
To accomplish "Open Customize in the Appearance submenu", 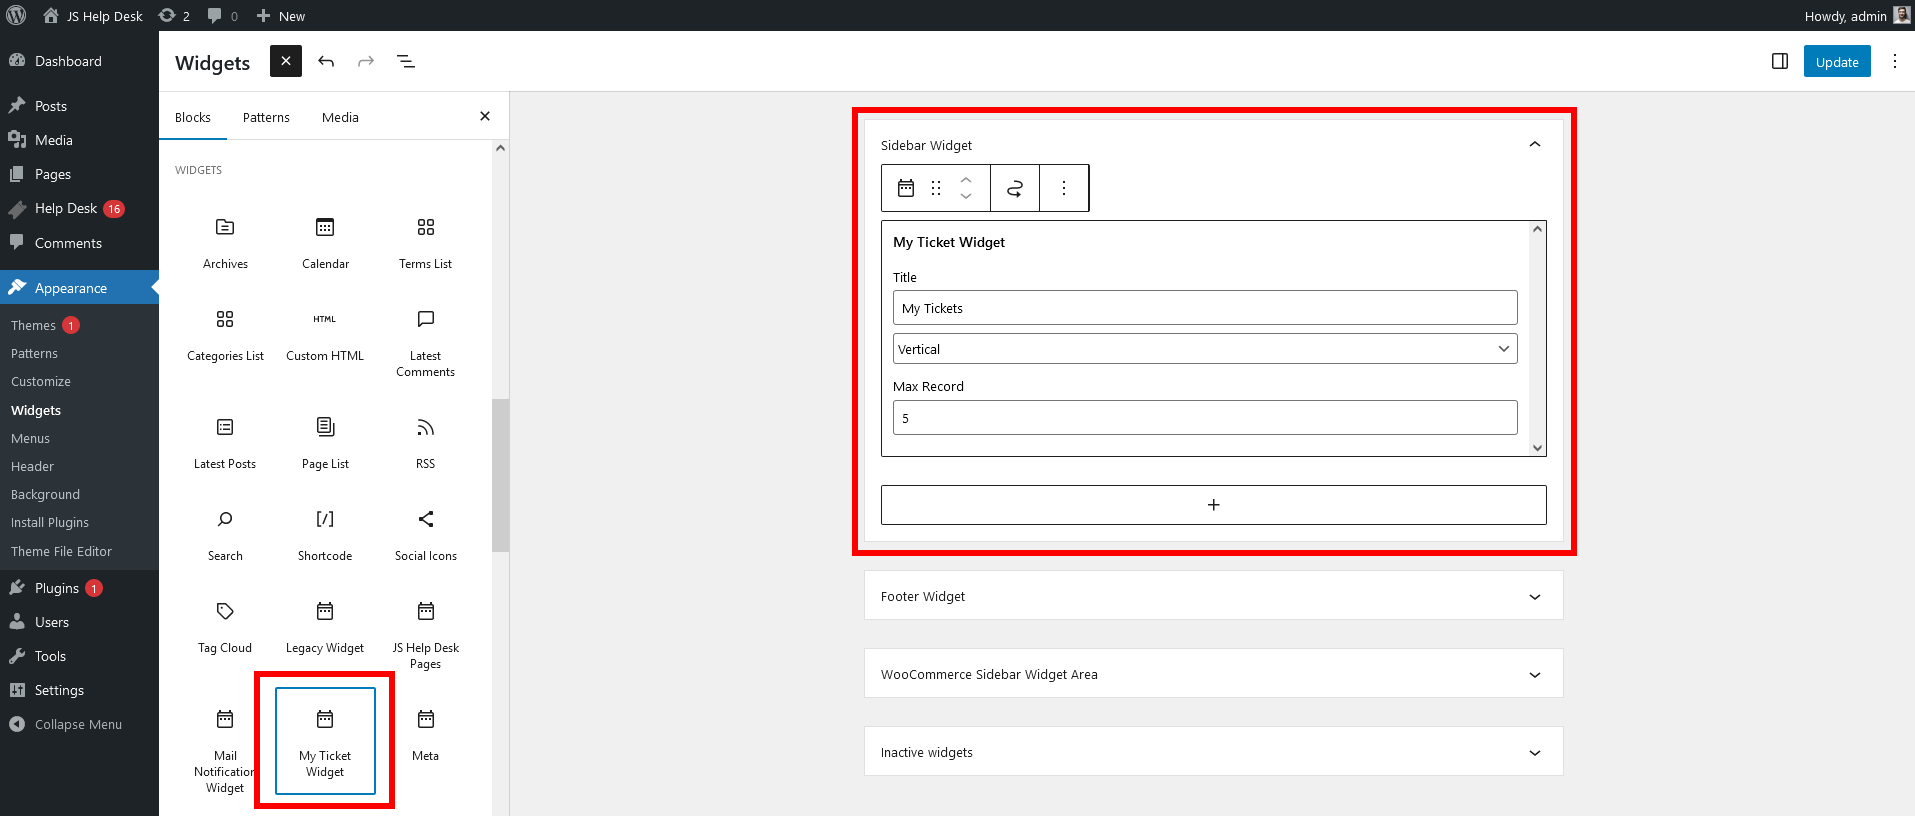I will (x=41, y=382).
